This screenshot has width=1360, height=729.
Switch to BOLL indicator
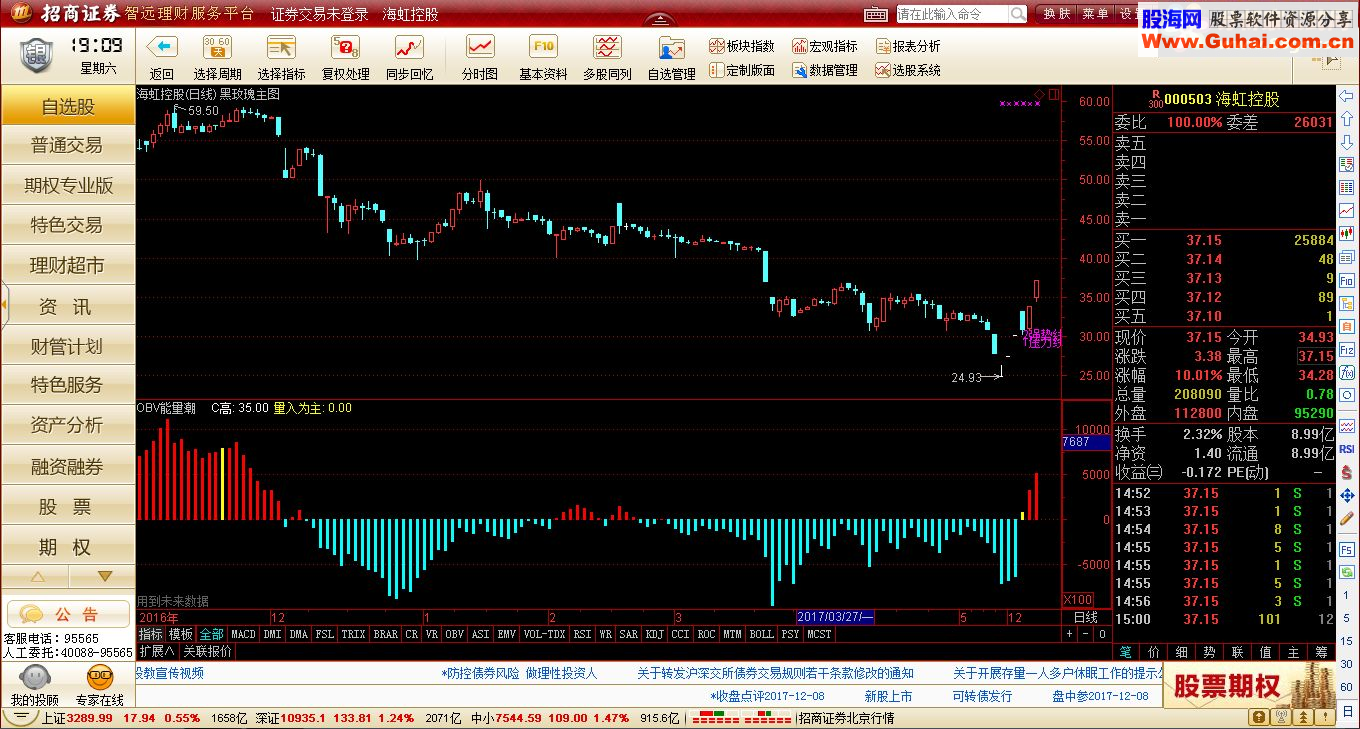(761, 634)
